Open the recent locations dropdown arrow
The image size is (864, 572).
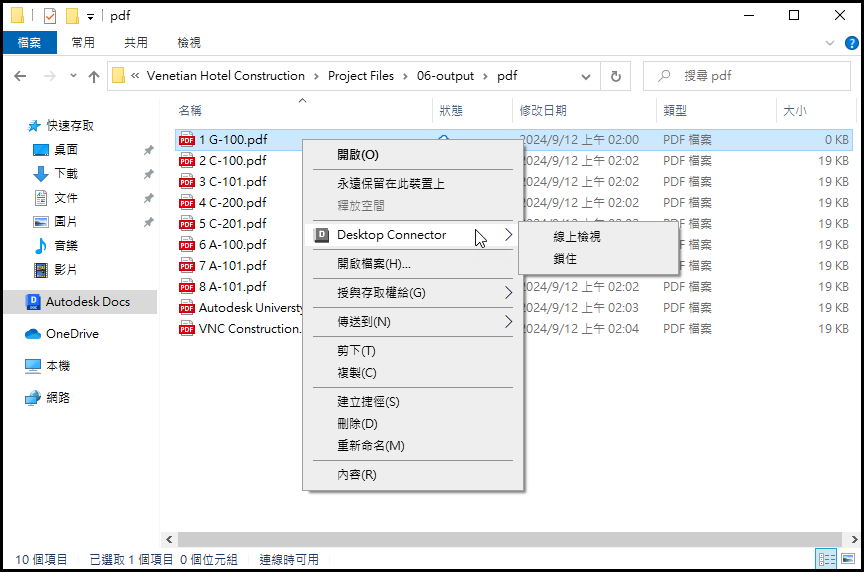tap(73, 76)
